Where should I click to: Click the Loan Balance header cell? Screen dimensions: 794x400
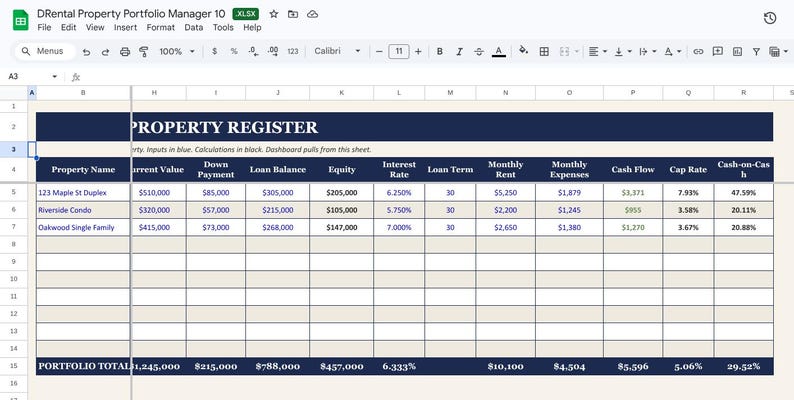tap(277, 170)
